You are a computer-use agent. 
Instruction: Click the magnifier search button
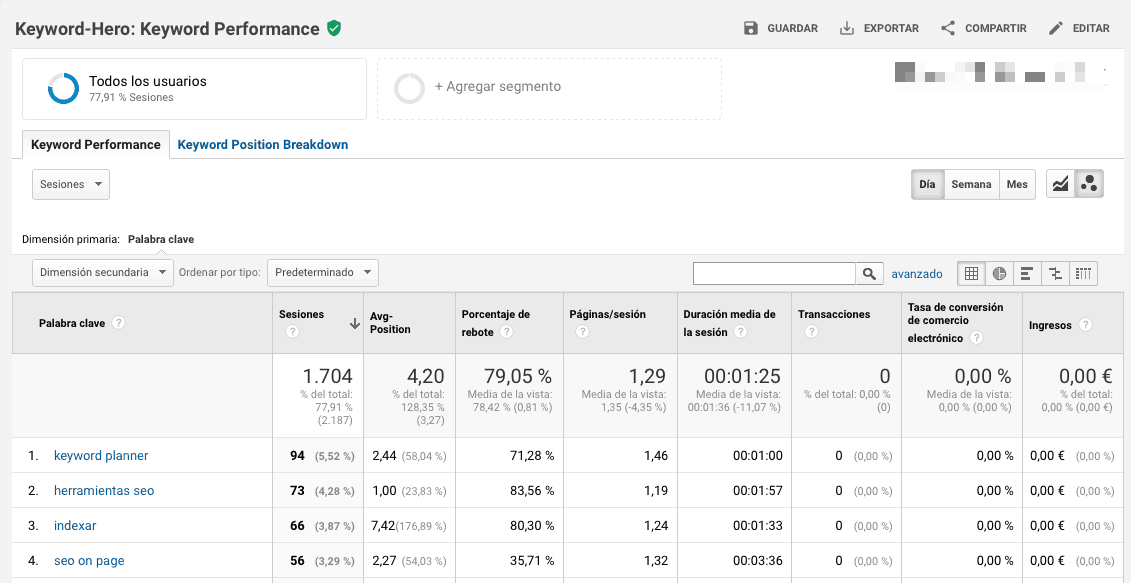click(x=870, y=273)
